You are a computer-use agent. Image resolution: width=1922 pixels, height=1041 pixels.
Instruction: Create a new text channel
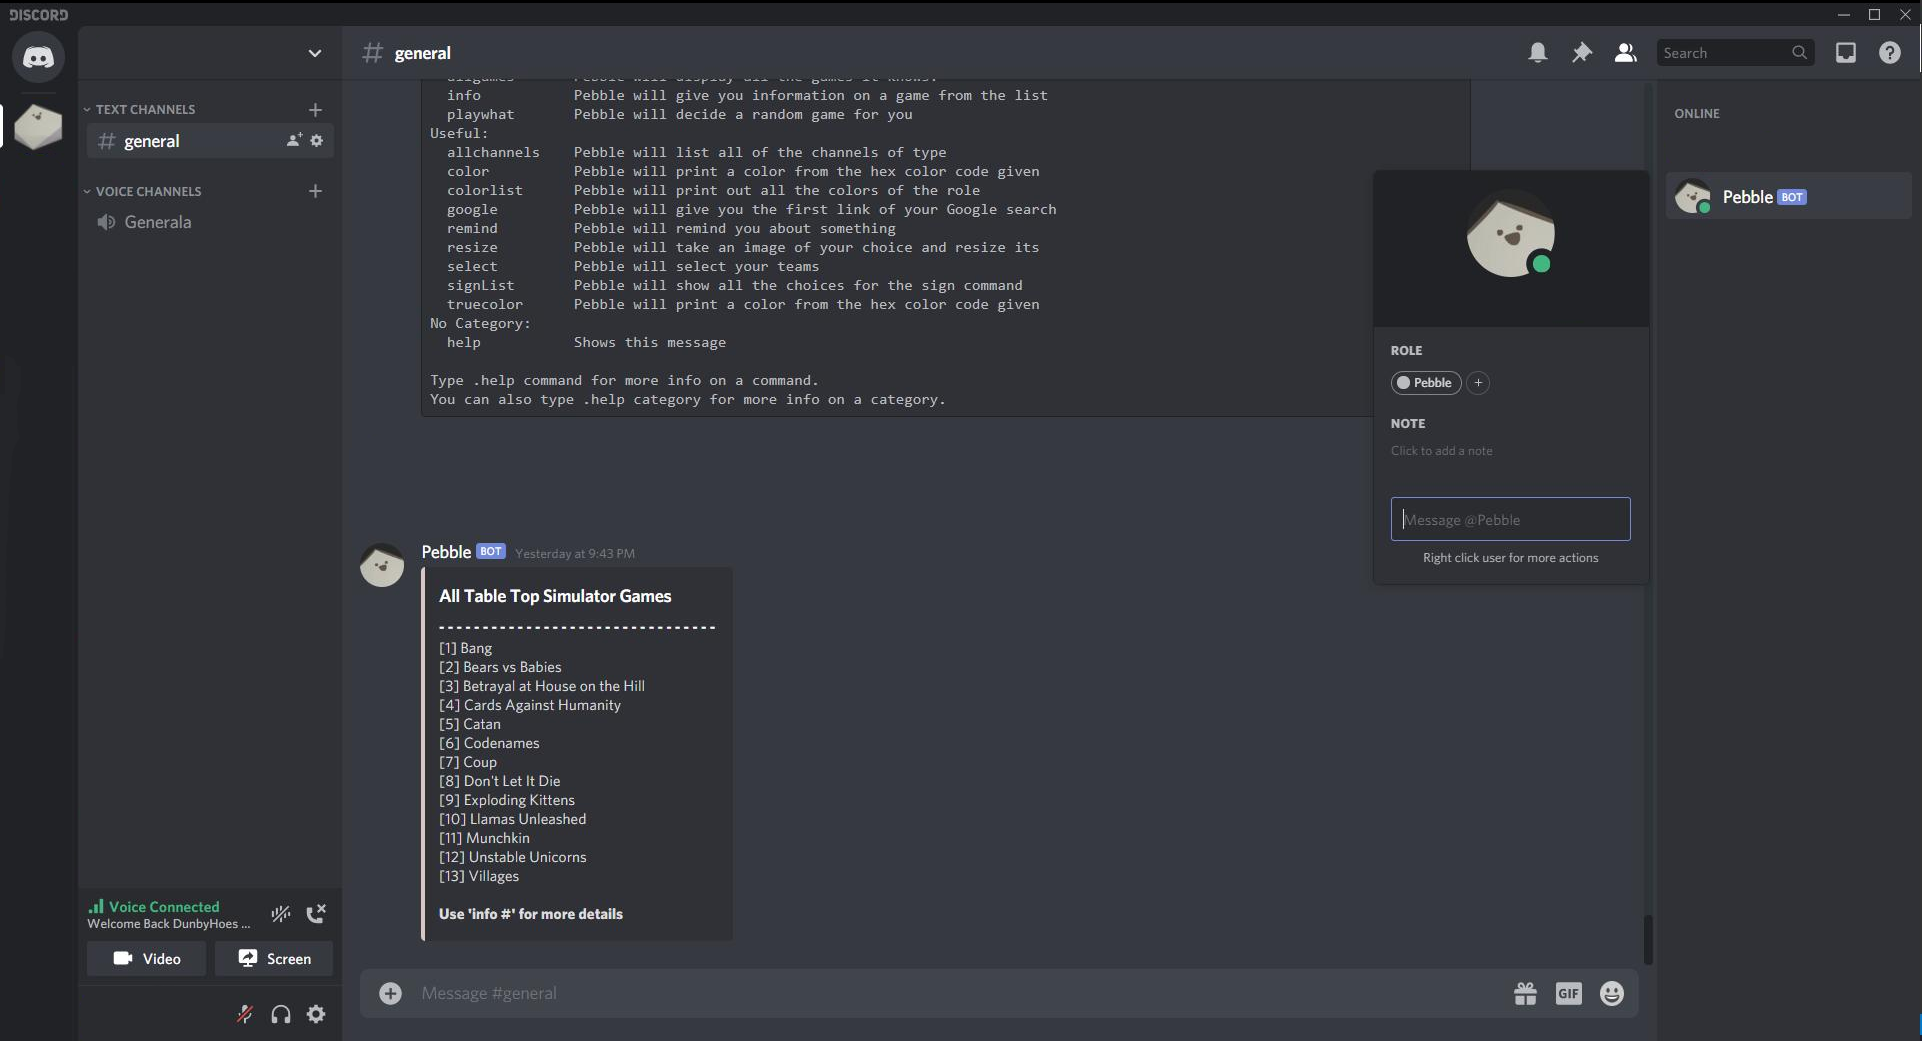315,109
